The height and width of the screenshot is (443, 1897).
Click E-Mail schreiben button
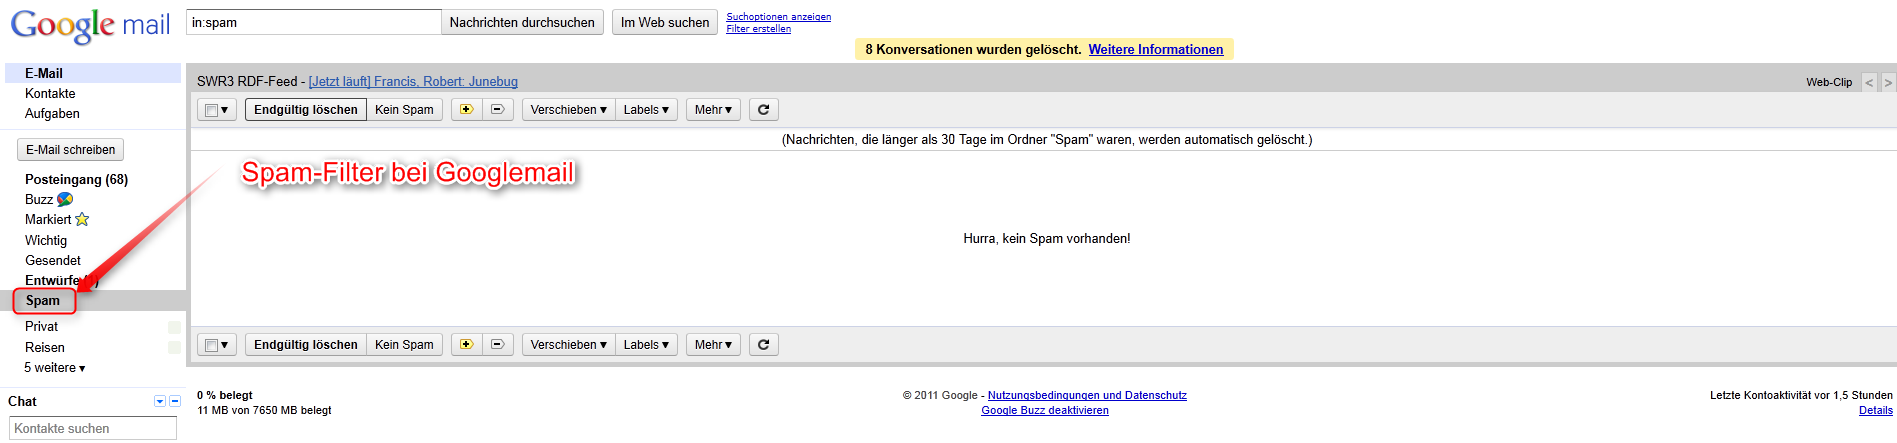tap(71, 150)
